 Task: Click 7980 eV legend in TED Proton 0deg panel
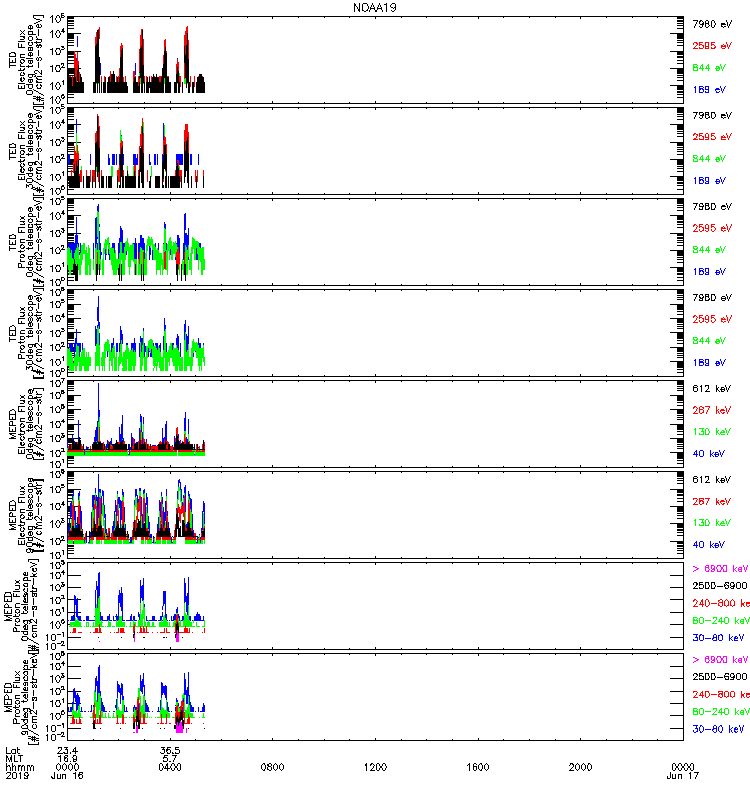(x=712, y=207)
